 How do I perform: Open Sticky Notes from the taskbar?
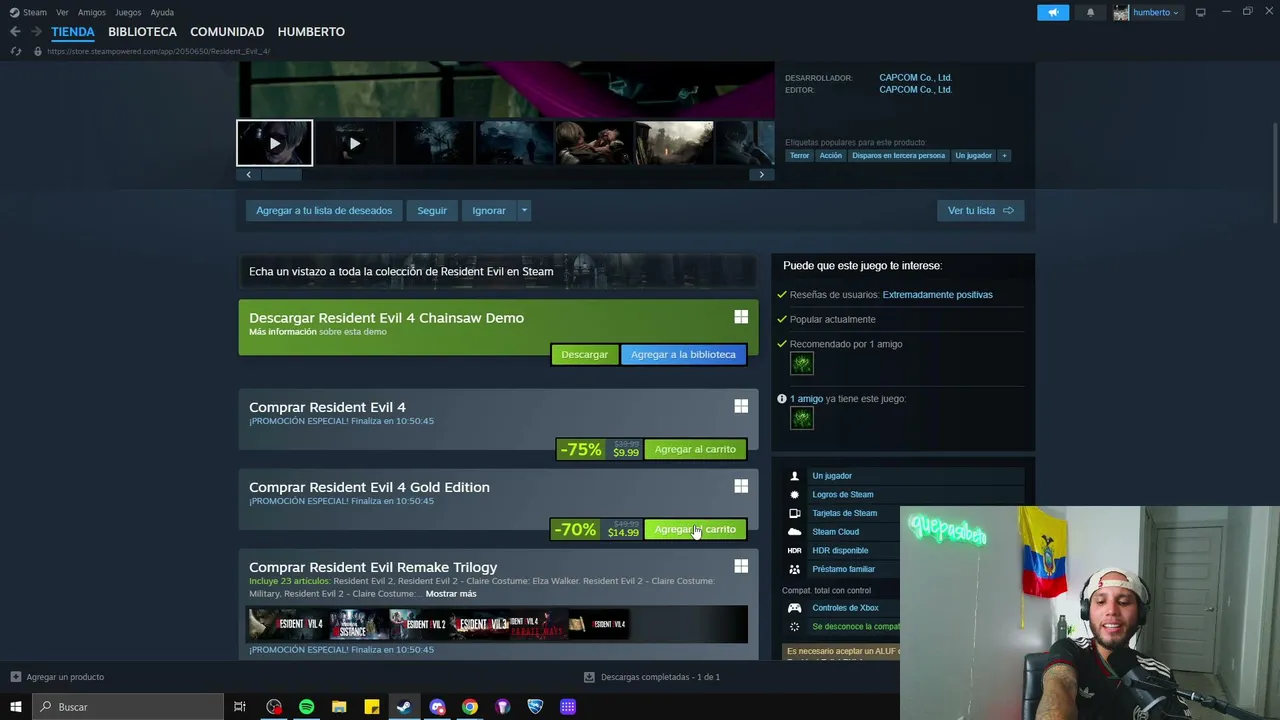[x=372, y=707]
